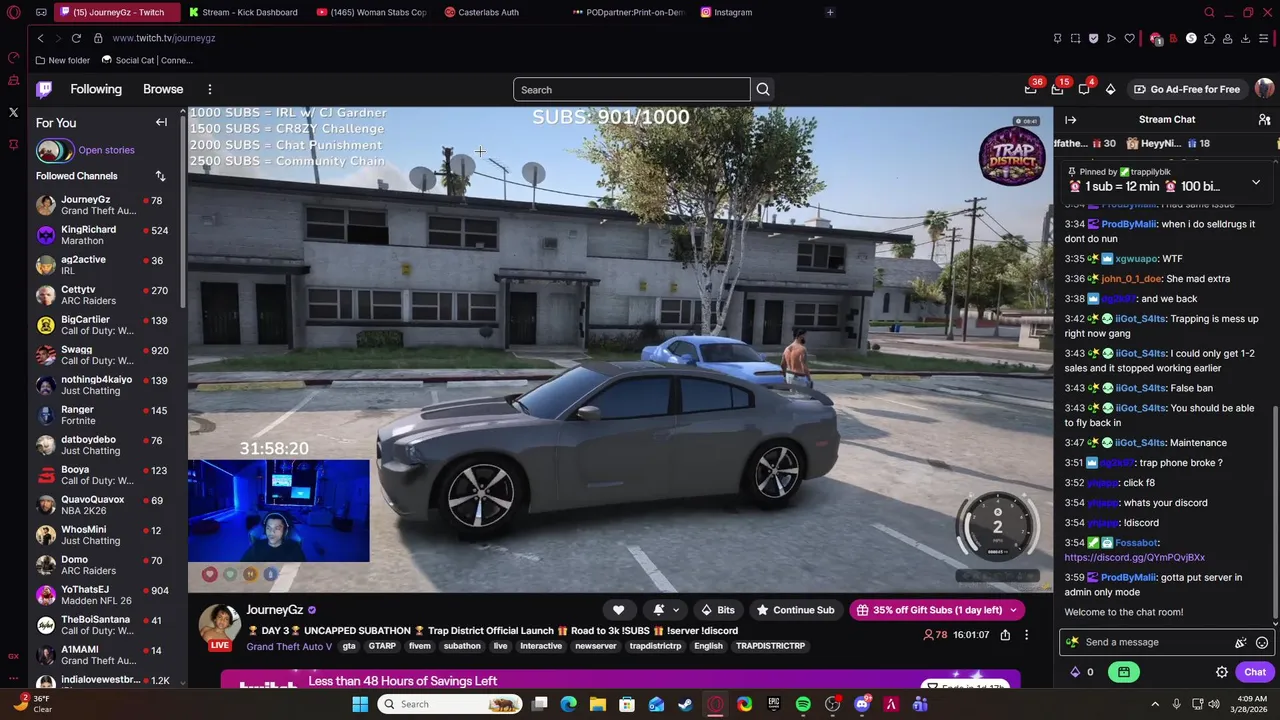Image resolution: width=1280 pixels, height=720 pixels.
Task: Open Prime loot icon with 36 badge
Action: (1031, 89)
